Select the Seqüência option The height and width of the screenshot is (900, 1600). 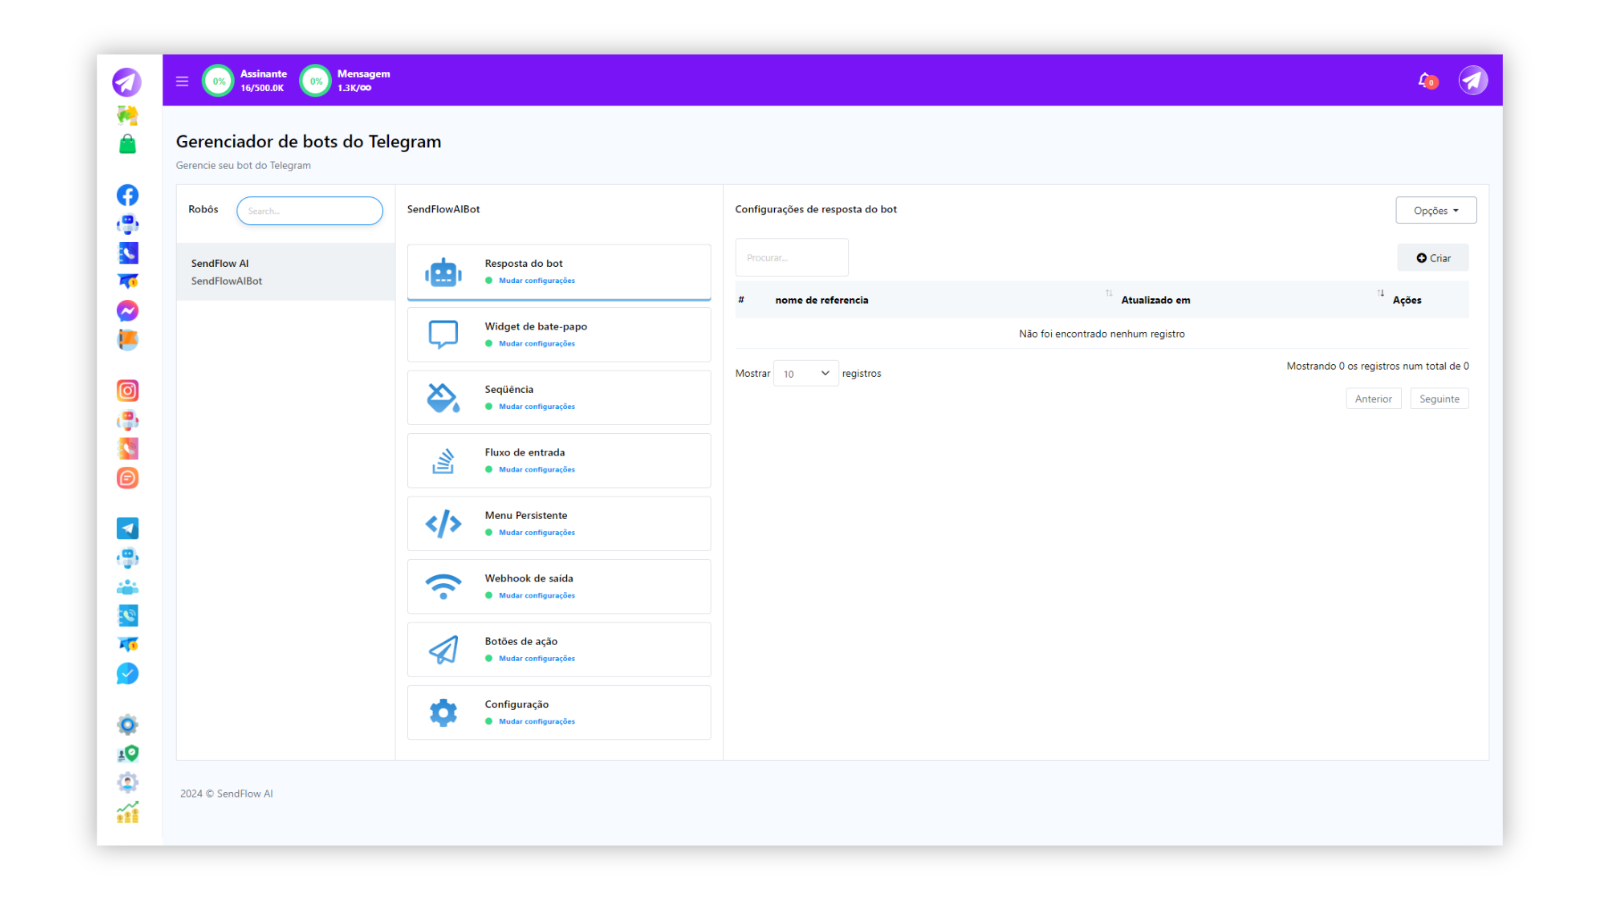coord(559,397)
